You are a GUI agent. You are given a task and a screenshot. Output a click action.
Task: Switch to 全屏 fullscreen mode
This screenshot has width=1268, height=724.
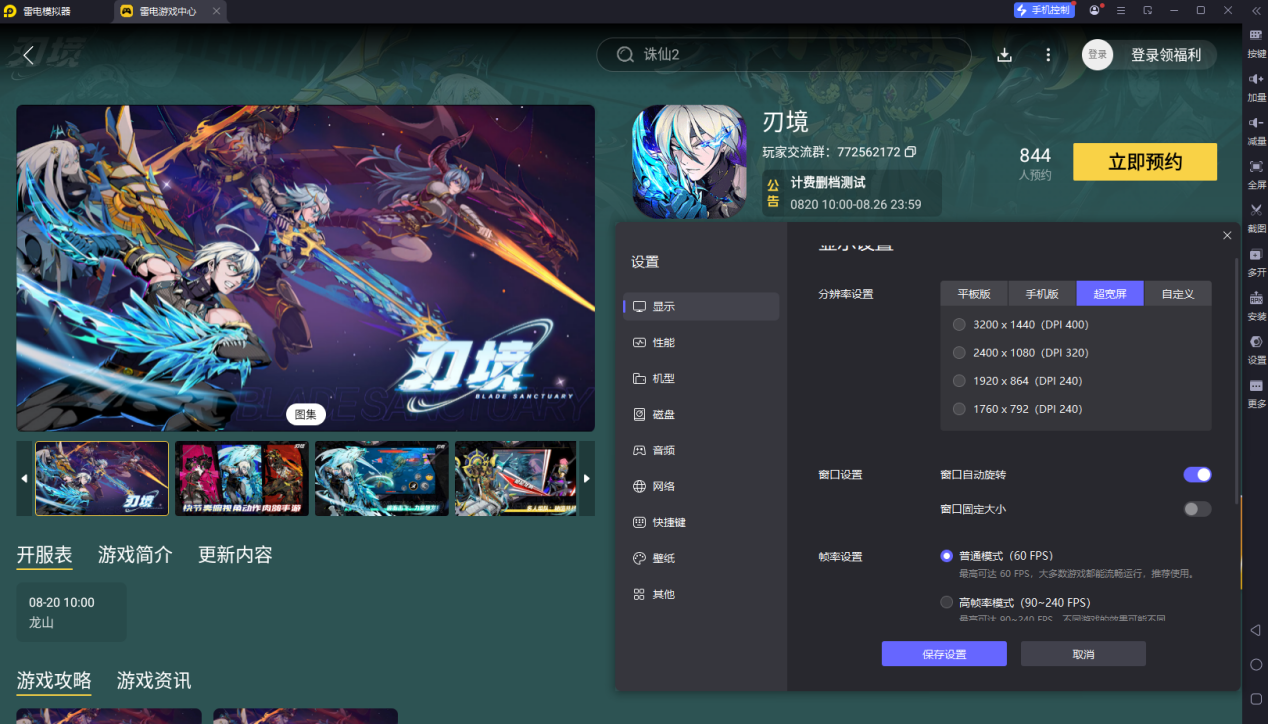pyautogui.click(x=1256, y=173)
